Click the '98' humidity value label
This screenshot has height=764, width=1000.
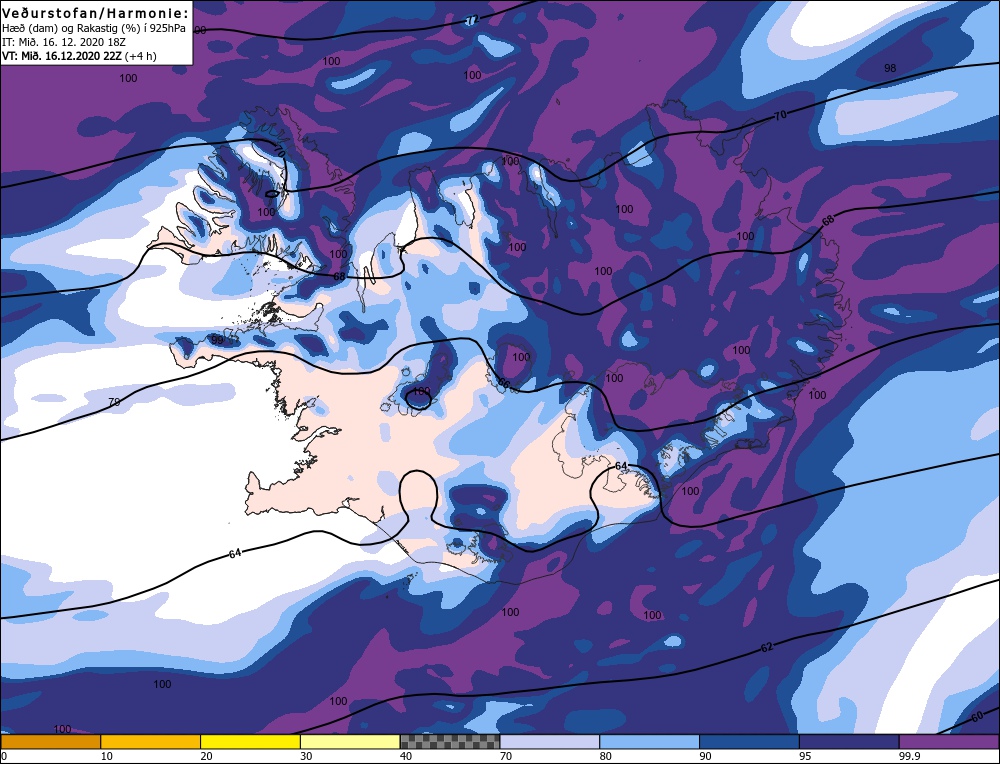(890, 68)
